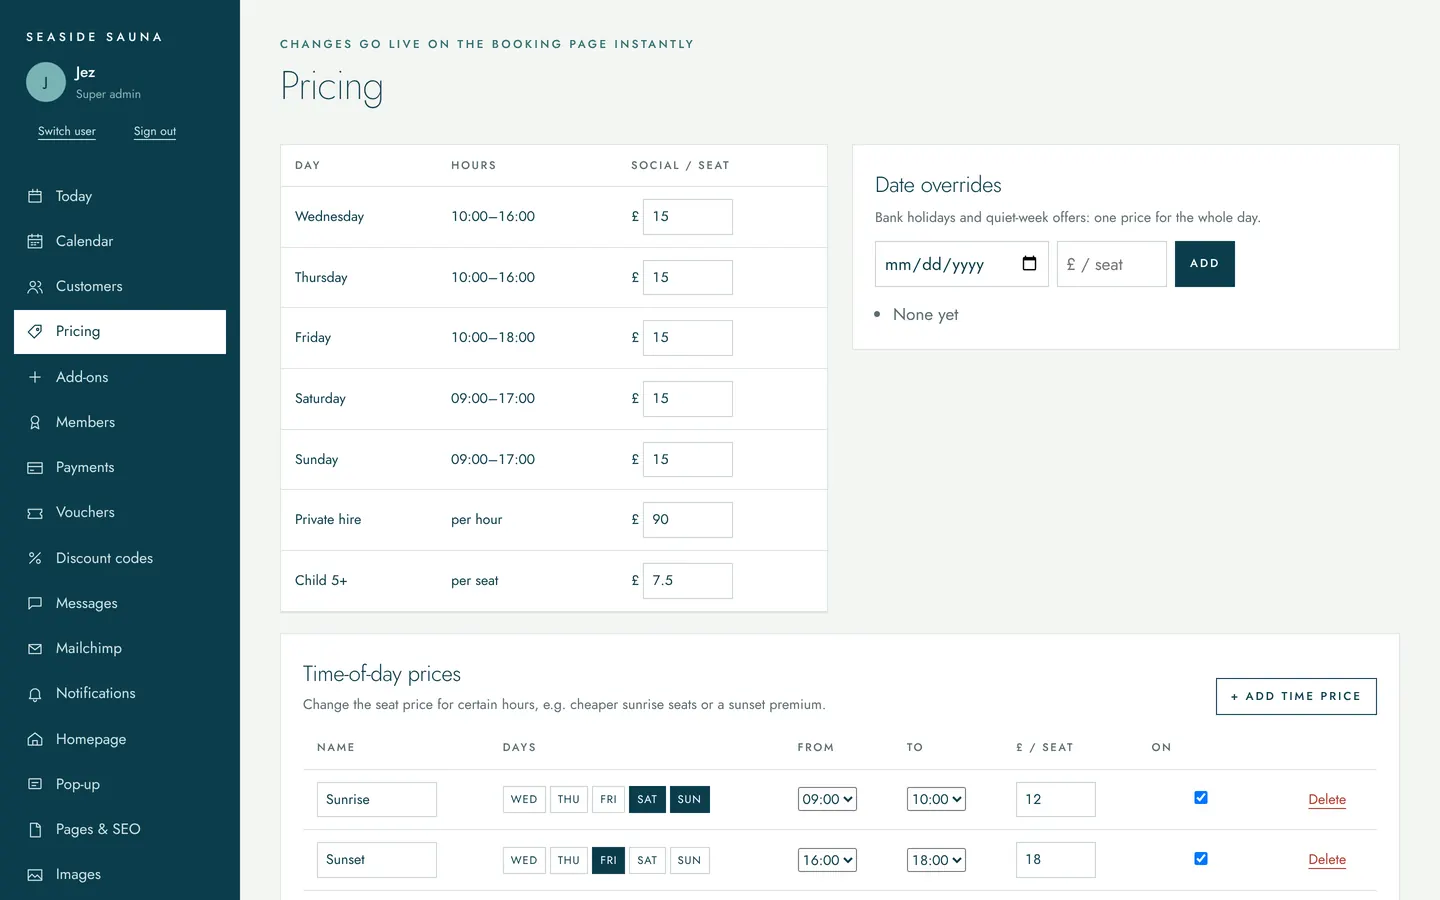Uncheck the Sunrise price On checkbox
This screenshot has height=900, width=1440.
tap(1201, 798)
